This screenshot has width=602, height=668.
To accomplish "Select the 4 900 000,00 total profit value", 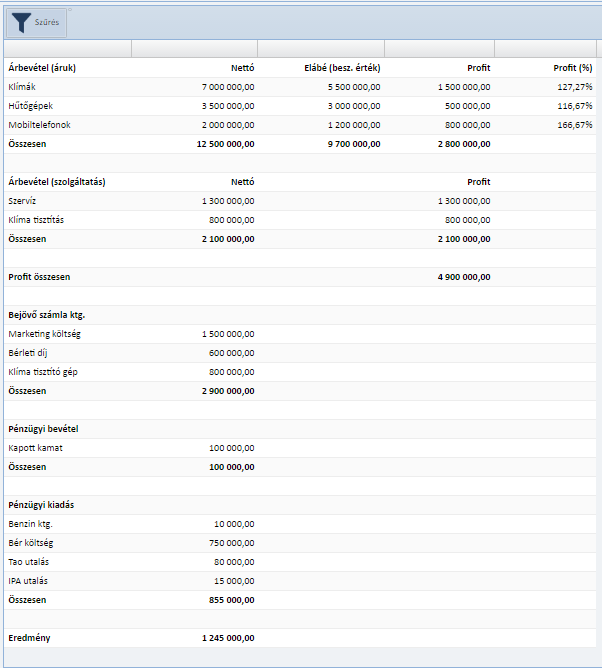I will tap(463, 277).
